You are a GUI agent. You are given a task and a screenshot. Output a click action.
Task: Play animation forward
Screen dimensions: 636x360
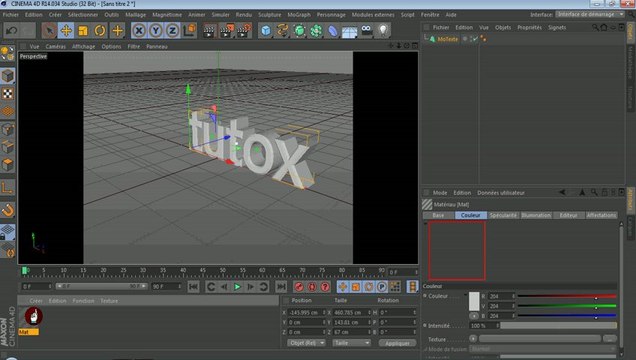(x=237, y=287)
